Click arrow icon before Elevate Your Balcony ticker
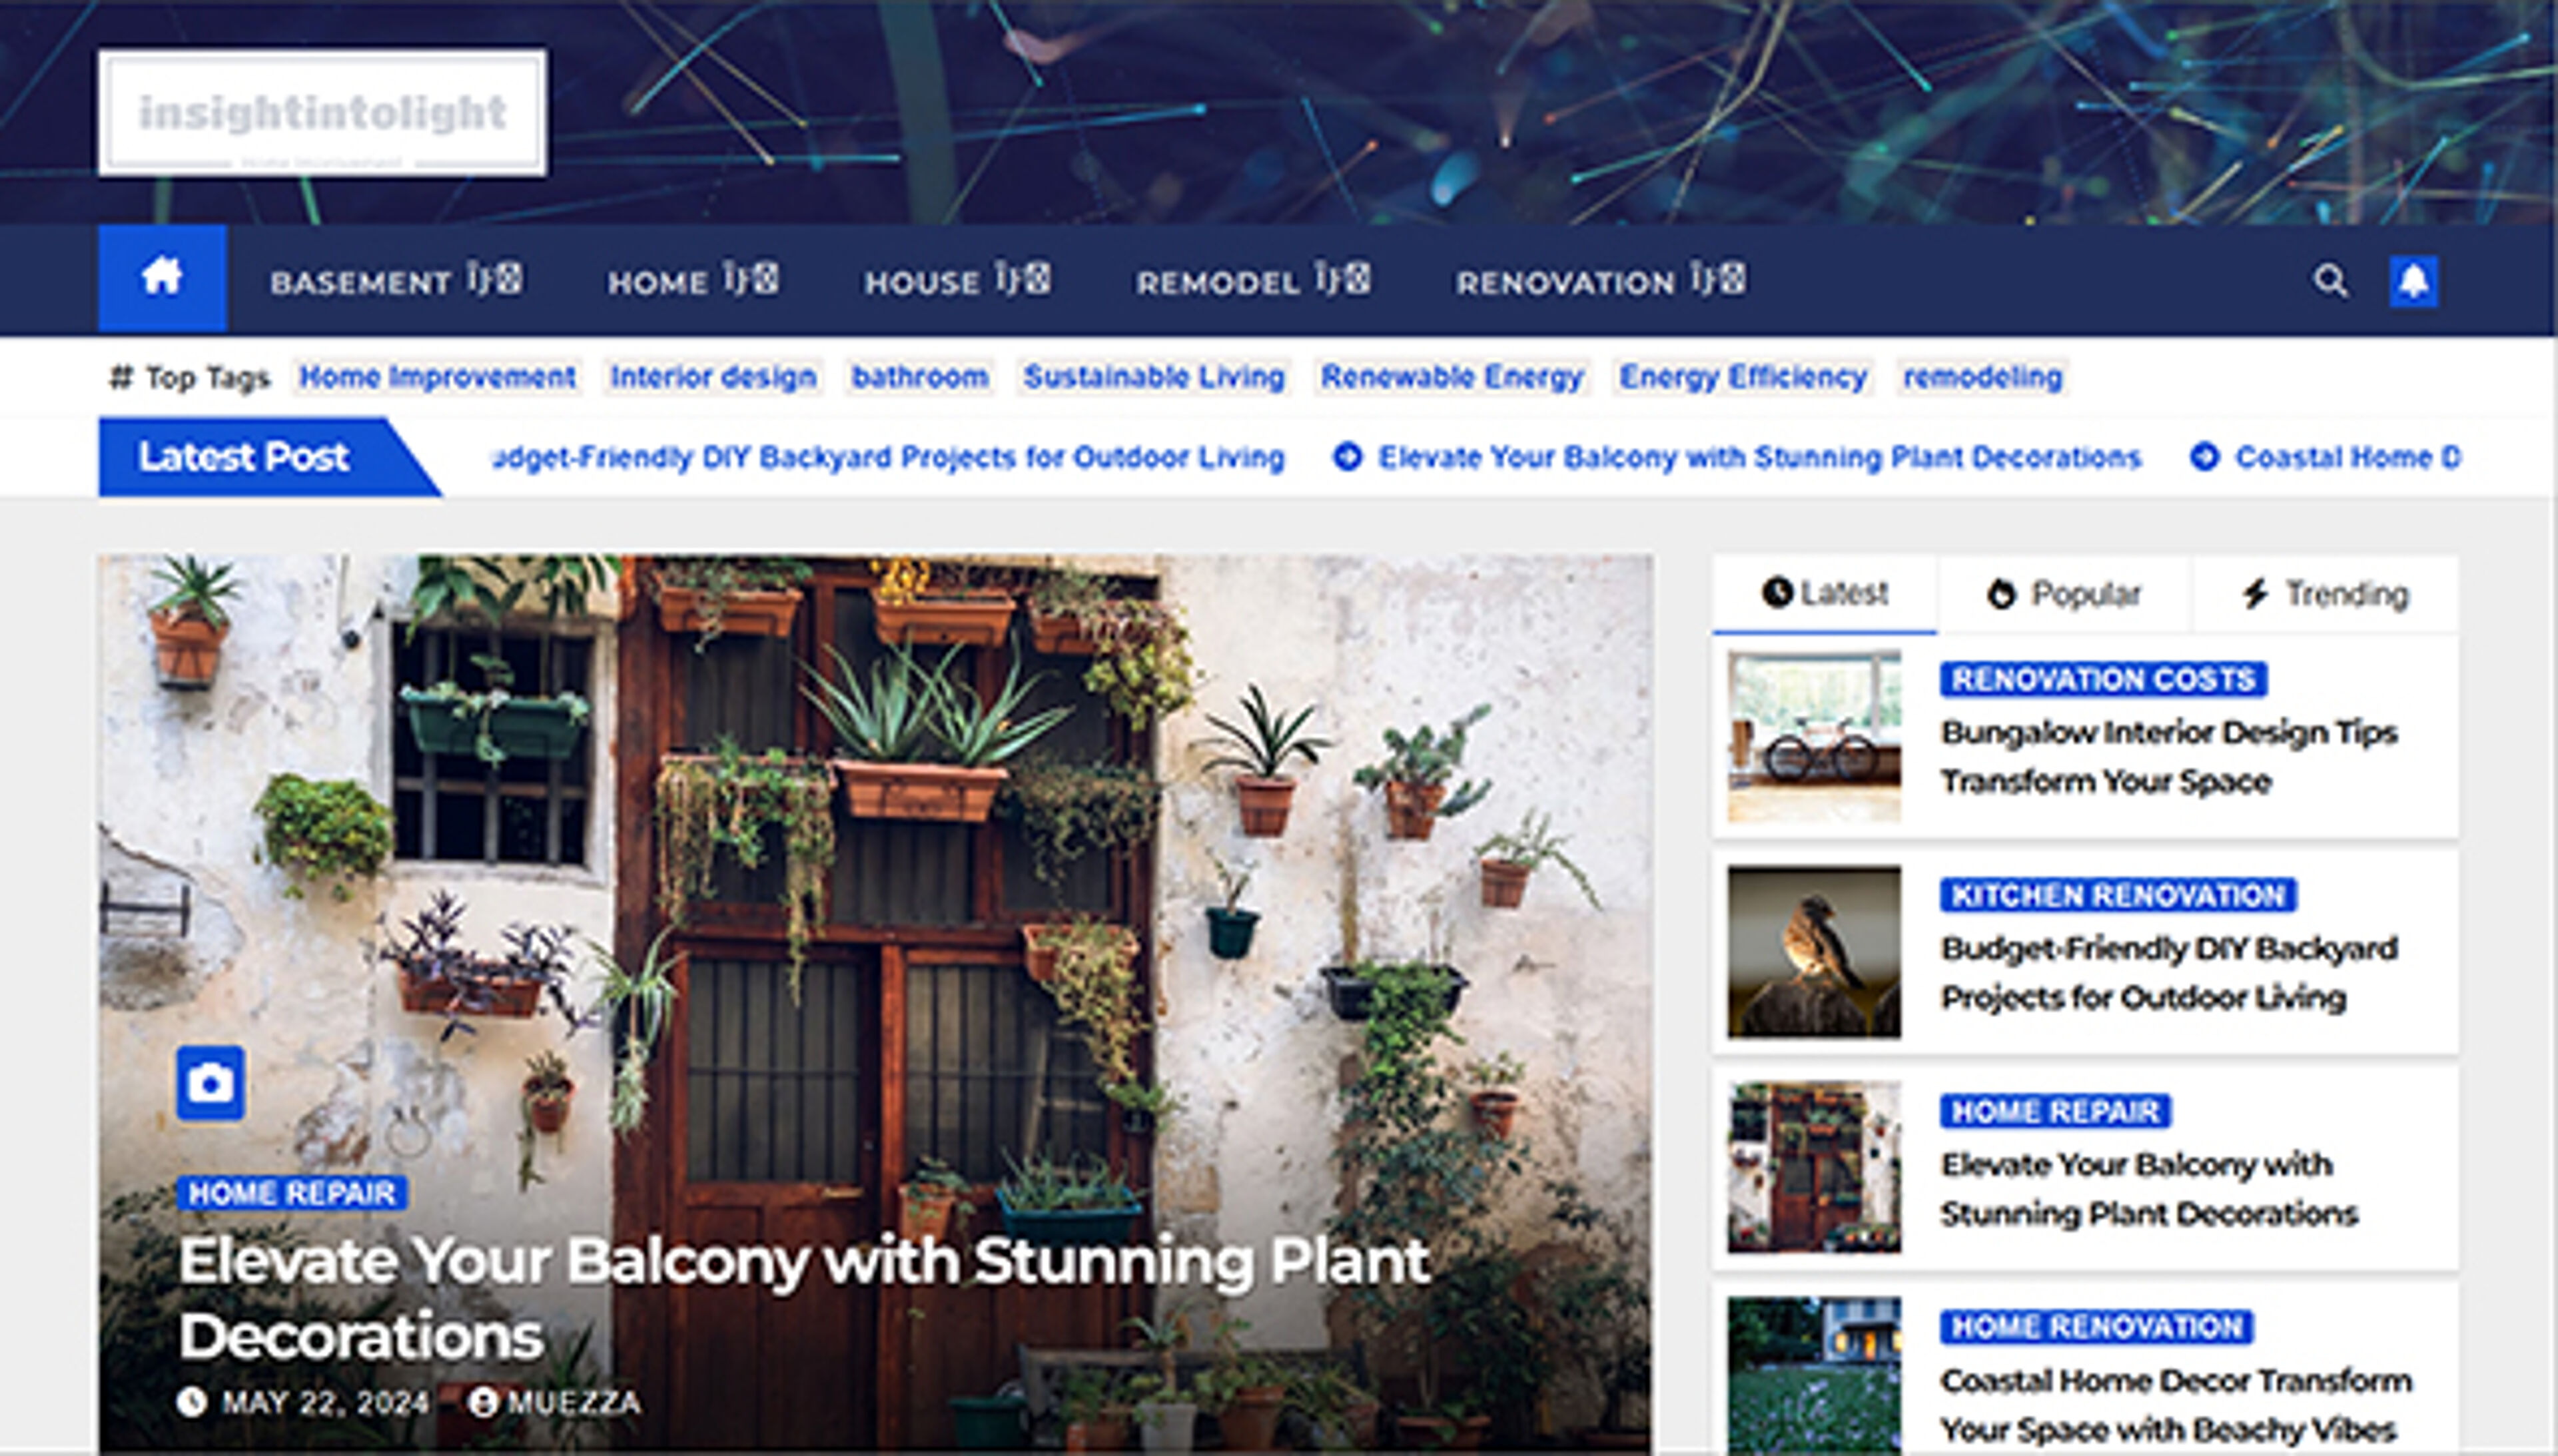The width and height of the screenshot is (2558, 1456). pos(1347,457)
